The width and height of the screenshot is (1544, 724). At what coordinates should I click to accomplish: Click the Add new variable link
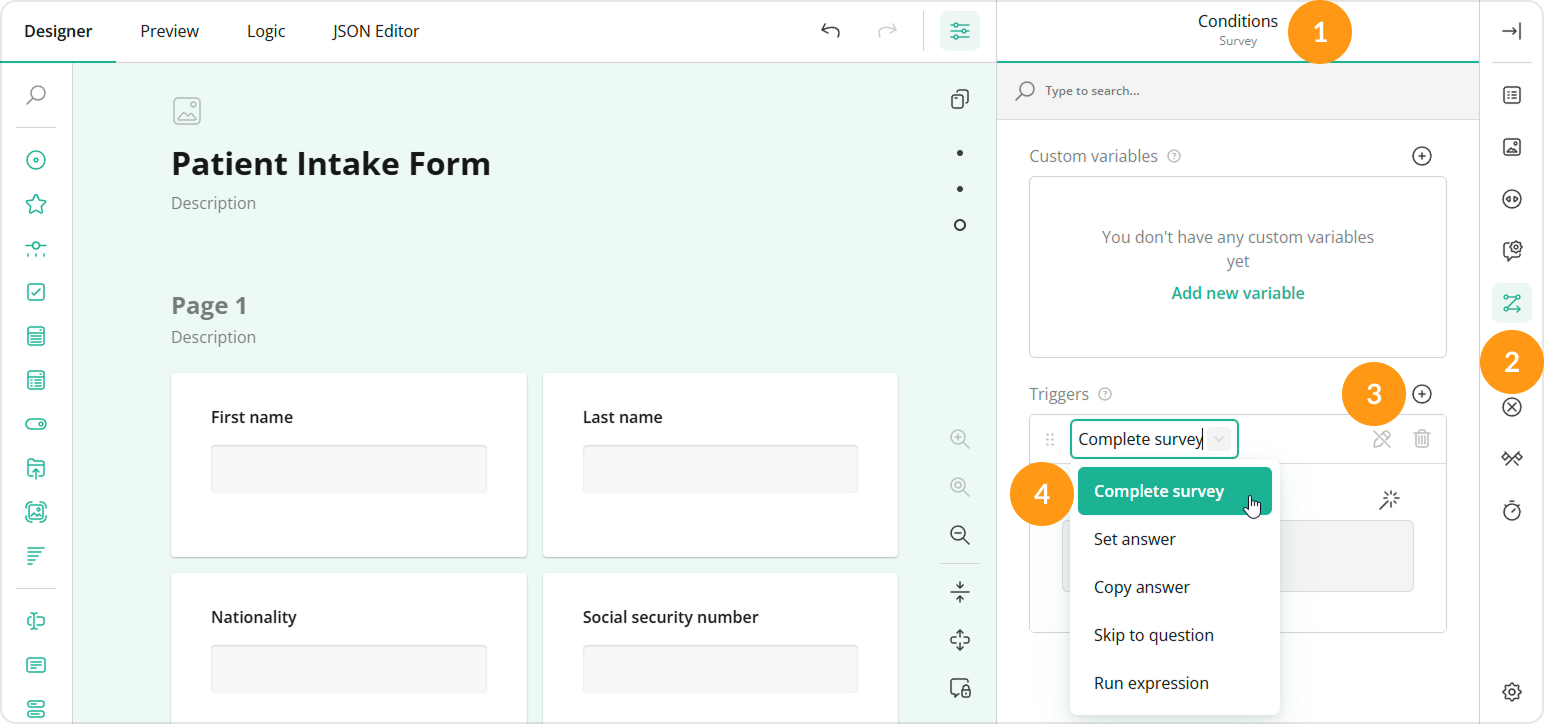[x=1237, y=292]
